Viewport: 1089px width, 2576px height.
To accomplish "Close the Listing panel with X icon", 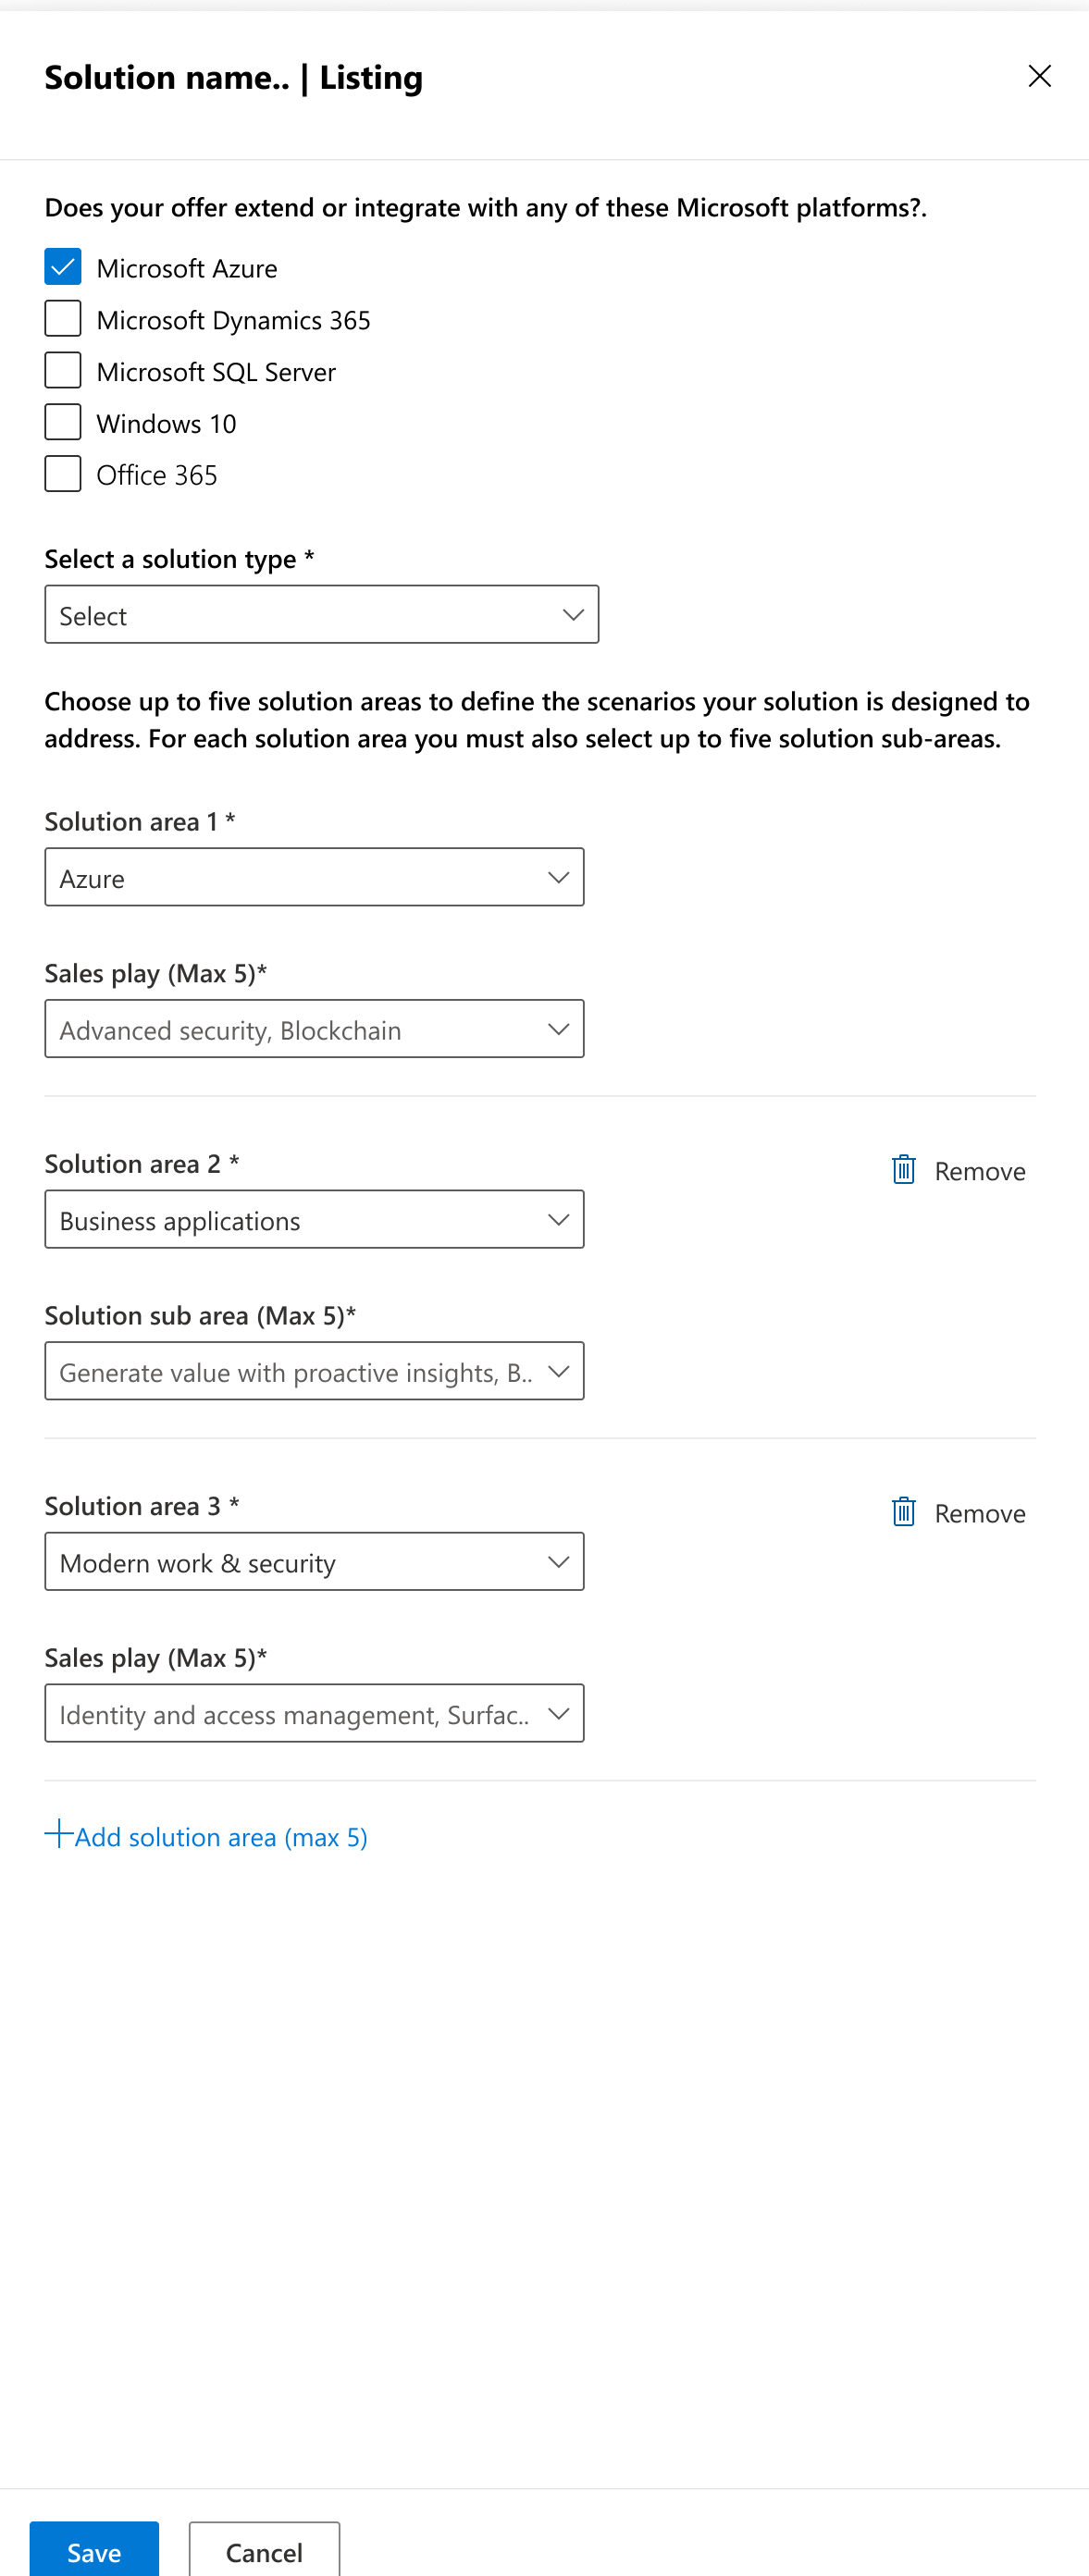I will (1039, 76).
